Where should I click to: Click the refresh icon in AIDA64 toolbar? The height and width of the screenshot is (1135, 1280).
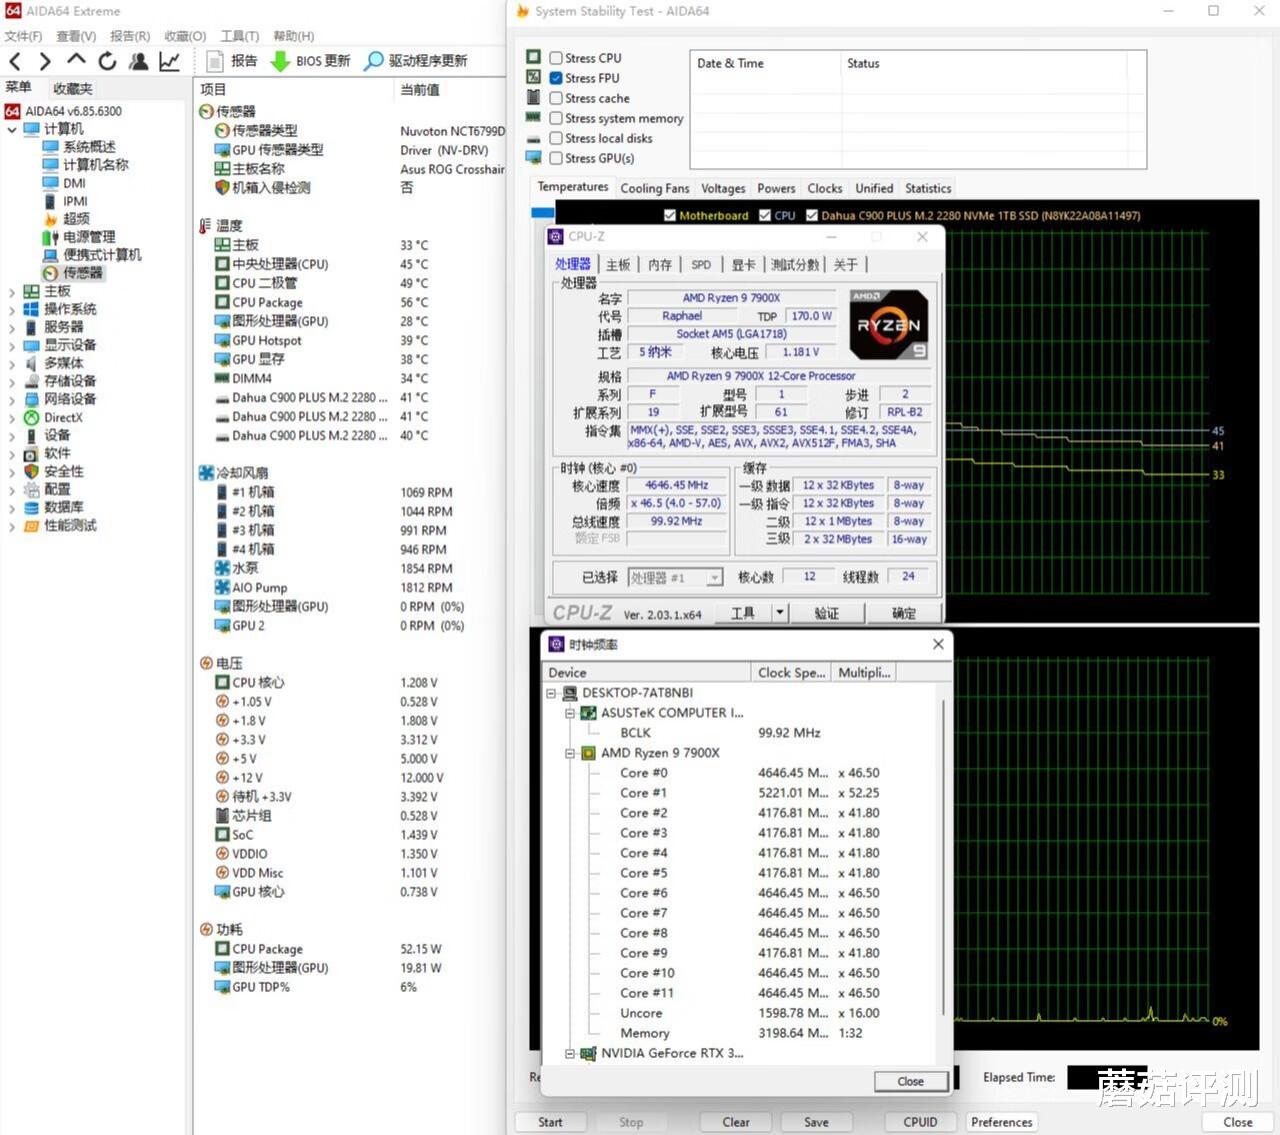107,61
